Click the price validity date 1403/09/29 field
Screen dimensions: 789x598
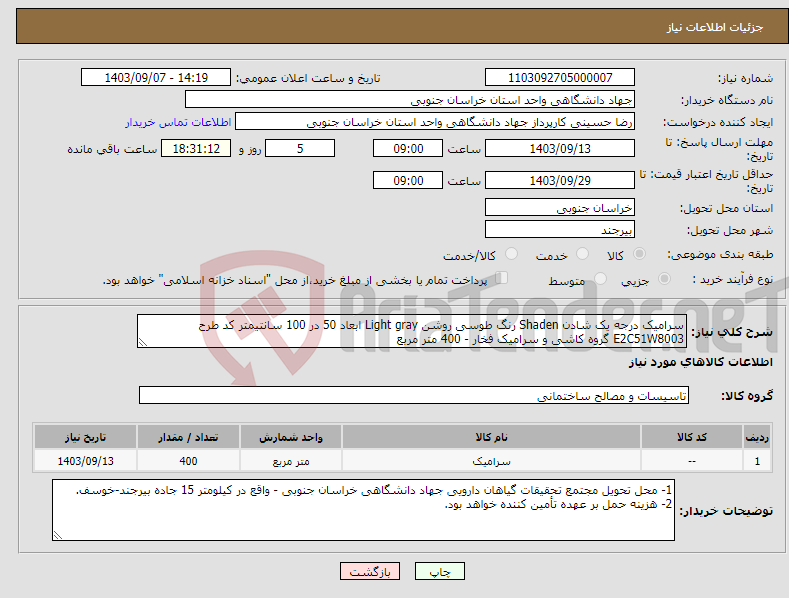click(x=560, y=180)
